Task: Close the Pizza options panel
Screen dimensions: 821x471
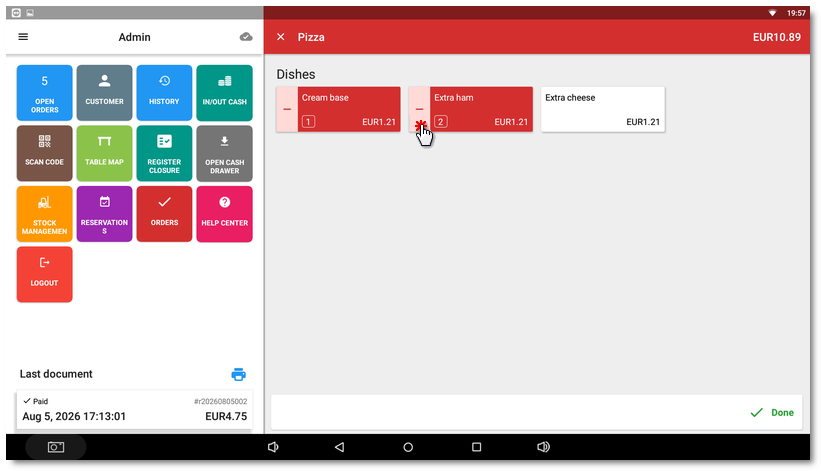Action: tap(281, 37)
